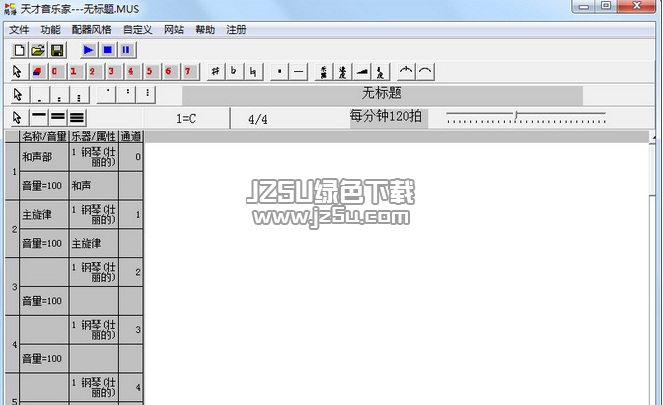This screenshot has height=405, width=663.
Task: Click track 2's 音量=100 volume cell
Action: tap(44, 244)
